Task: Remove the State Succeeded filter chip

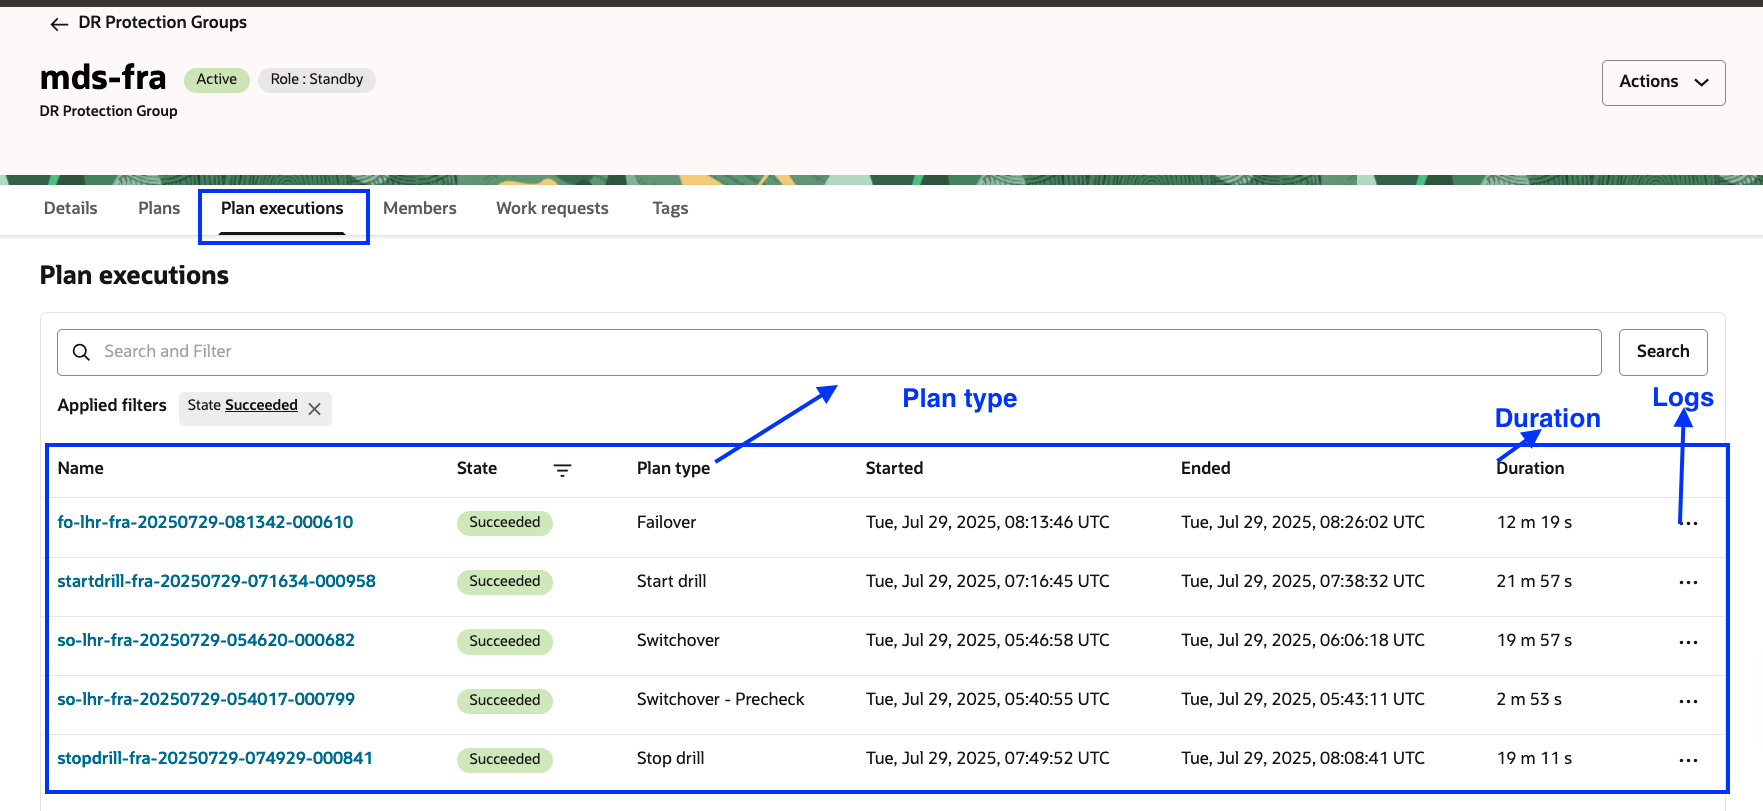Action: (x=315, y=409)
